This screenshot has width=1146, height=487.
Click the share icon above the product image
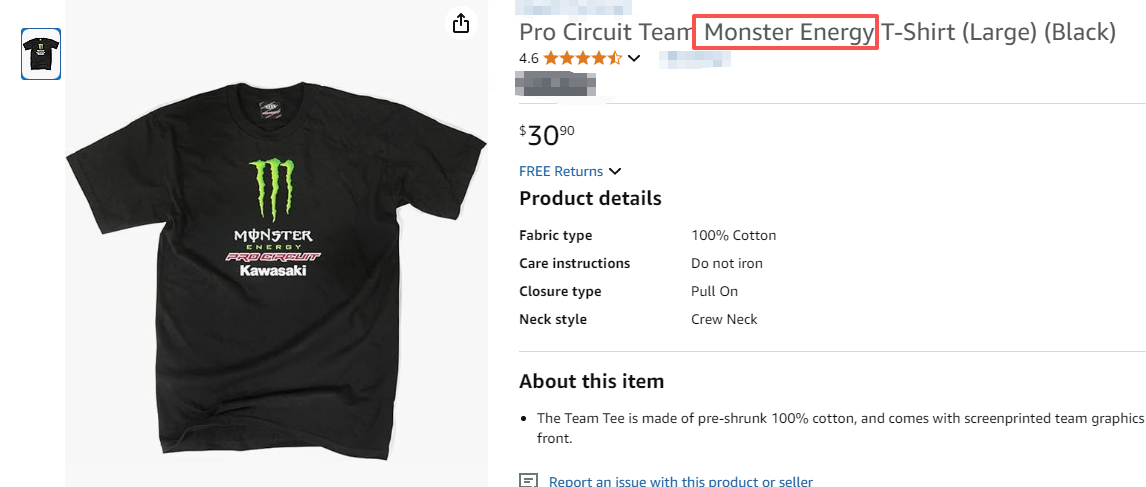[460, 23]
